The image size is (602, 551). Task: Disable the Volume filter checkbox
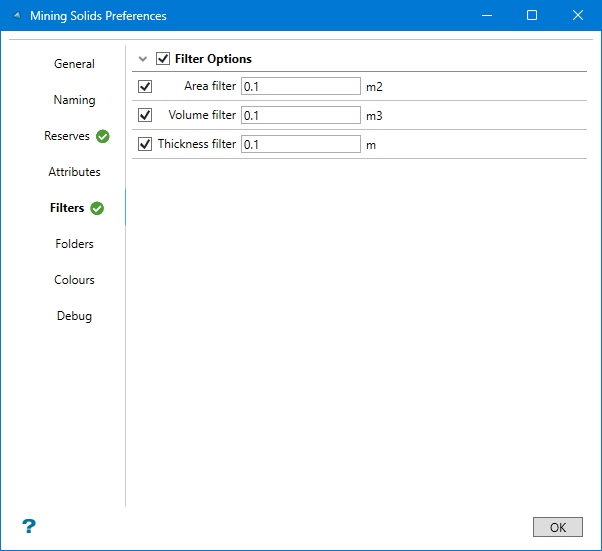click(x=145, y=116)
